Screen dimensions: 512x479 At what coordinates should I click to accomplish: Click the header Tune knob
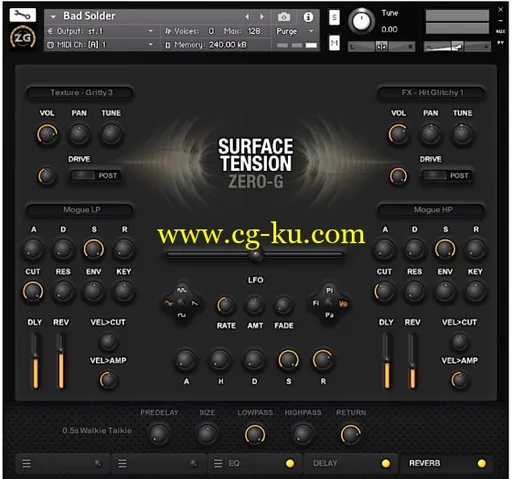pyautogui.click(x=361, y=21)
